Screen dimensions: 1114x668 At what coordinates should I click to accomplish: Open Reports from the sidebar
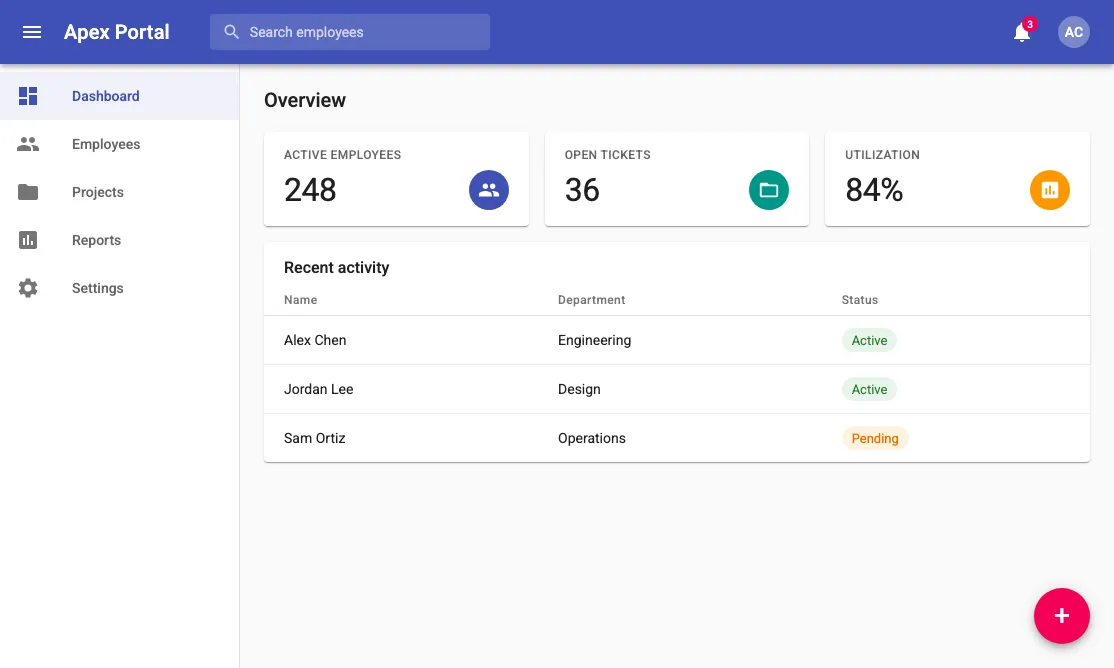[x=119, y=240]
